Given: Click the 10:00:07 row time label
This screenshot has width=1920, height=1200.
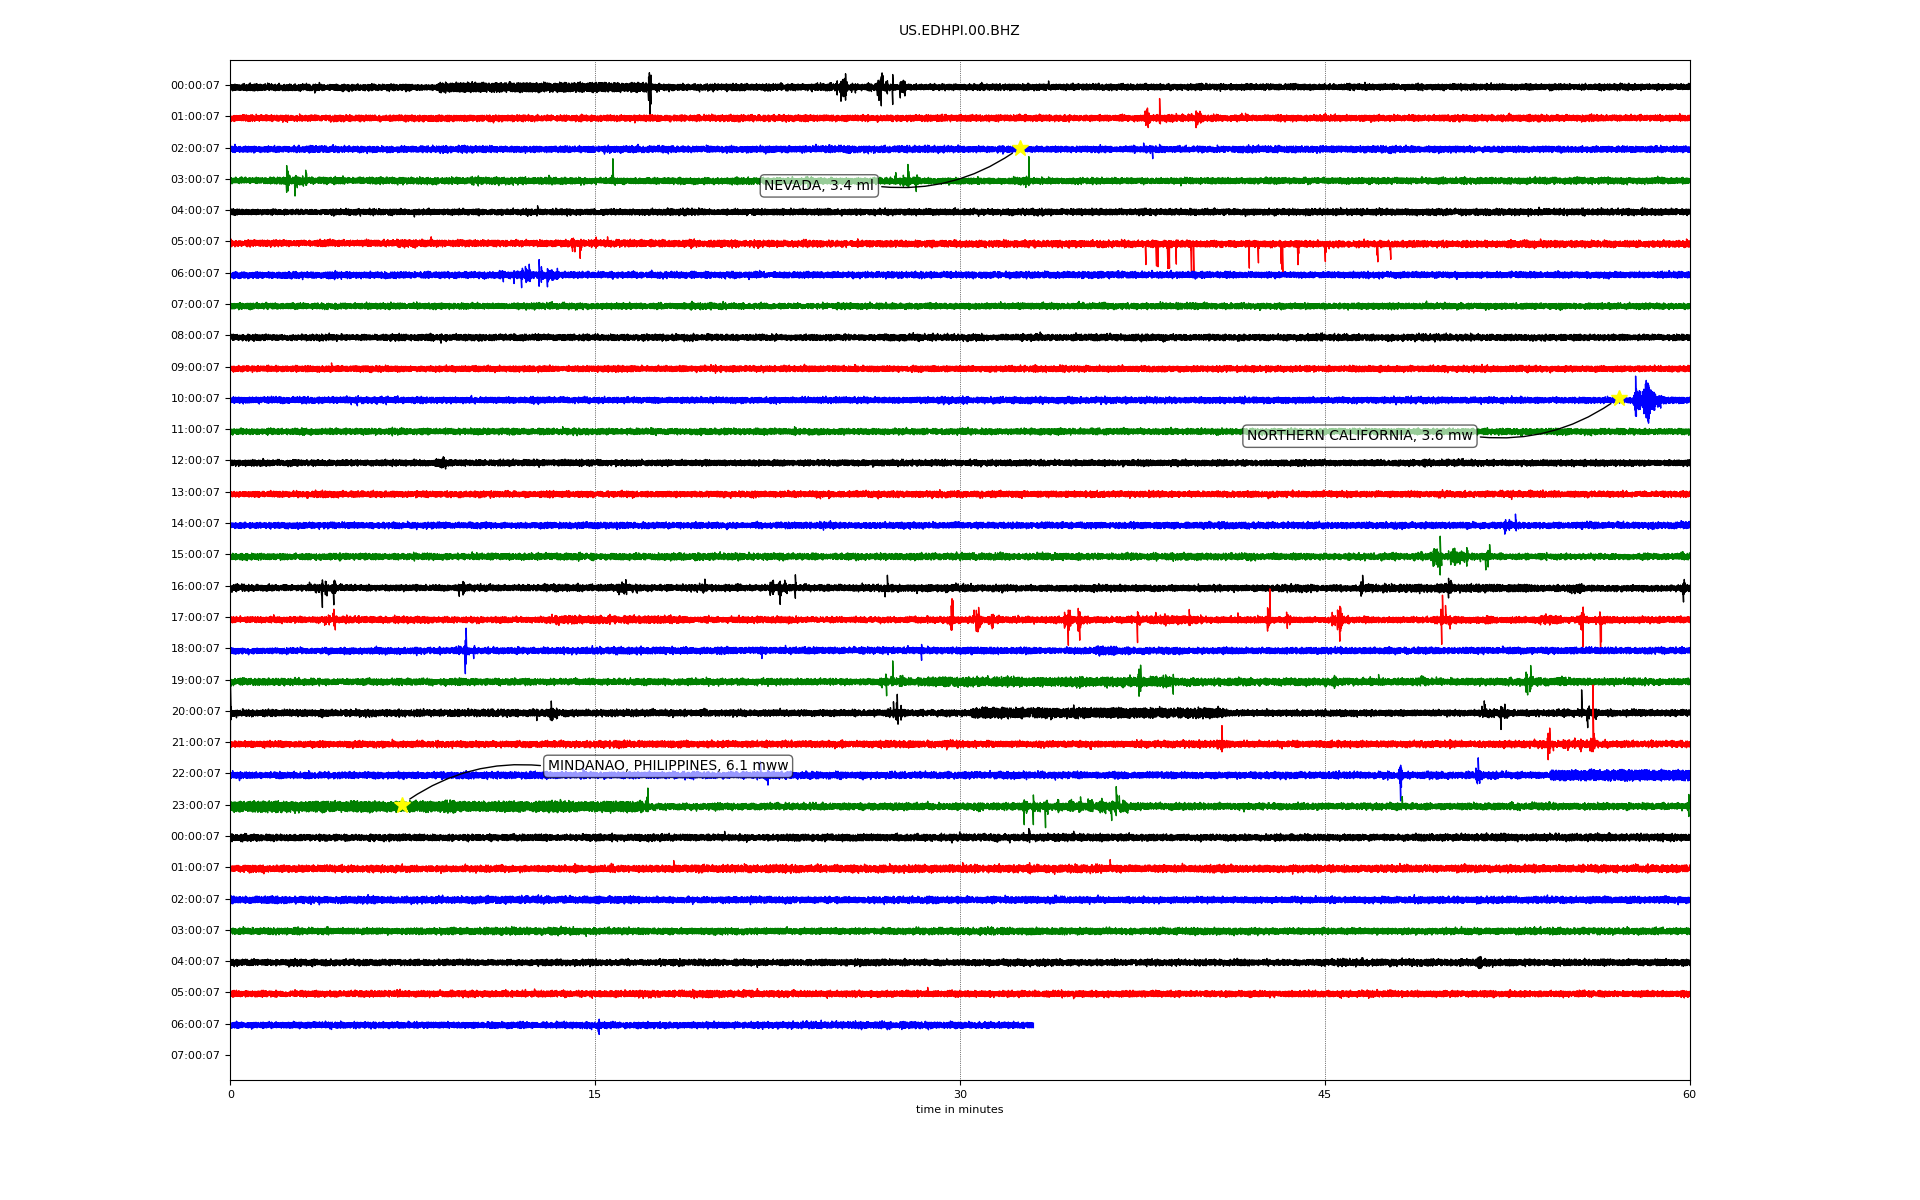Looking at the screenshot, I should coord(195,399).
